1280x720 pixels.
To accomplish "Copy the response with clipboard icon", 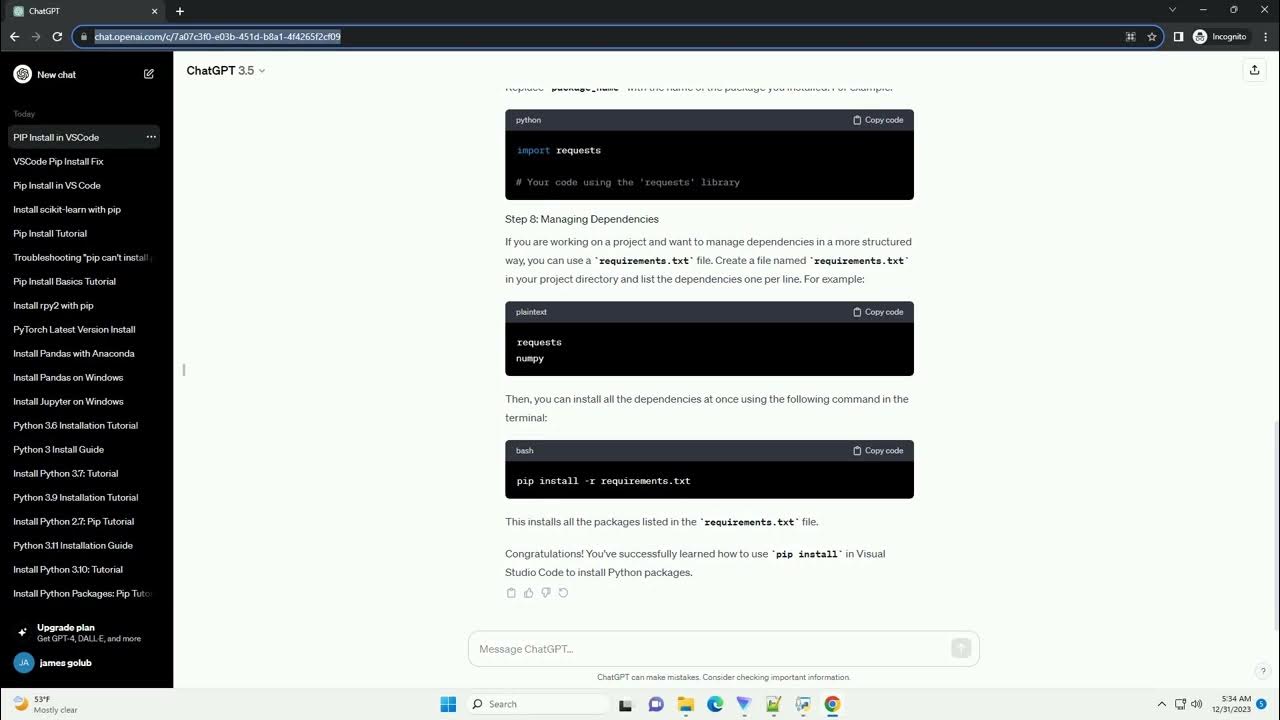I will [511, 593].
